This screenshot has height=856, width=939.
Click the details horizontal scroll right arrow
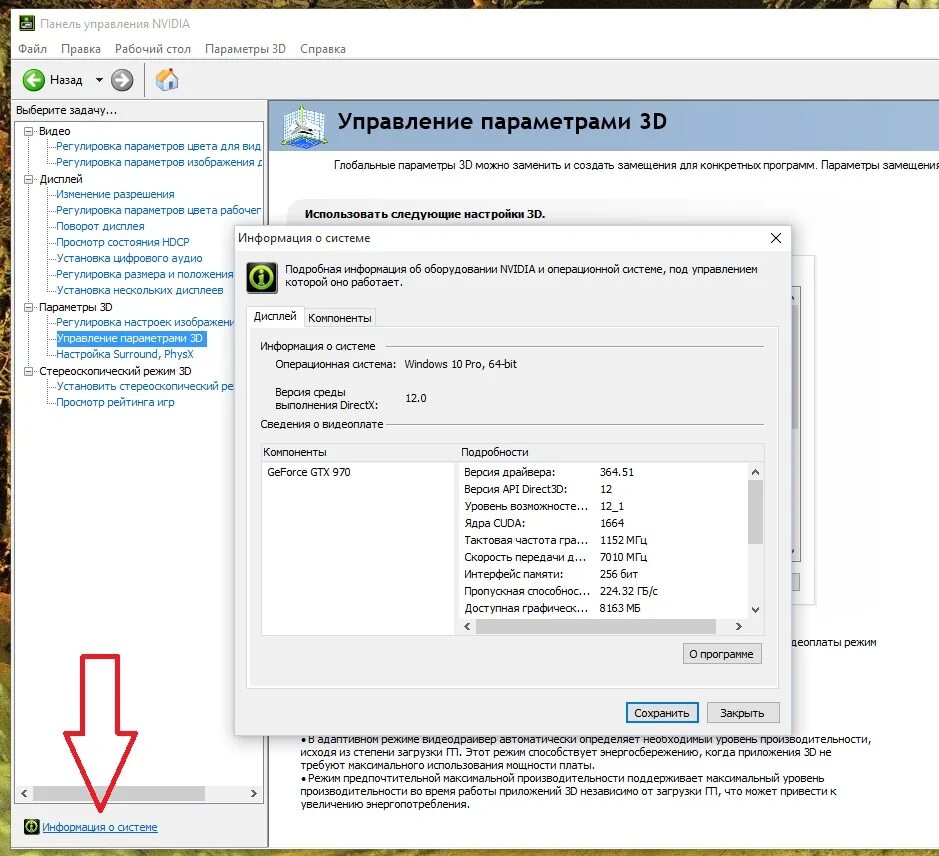click(738, 626)
